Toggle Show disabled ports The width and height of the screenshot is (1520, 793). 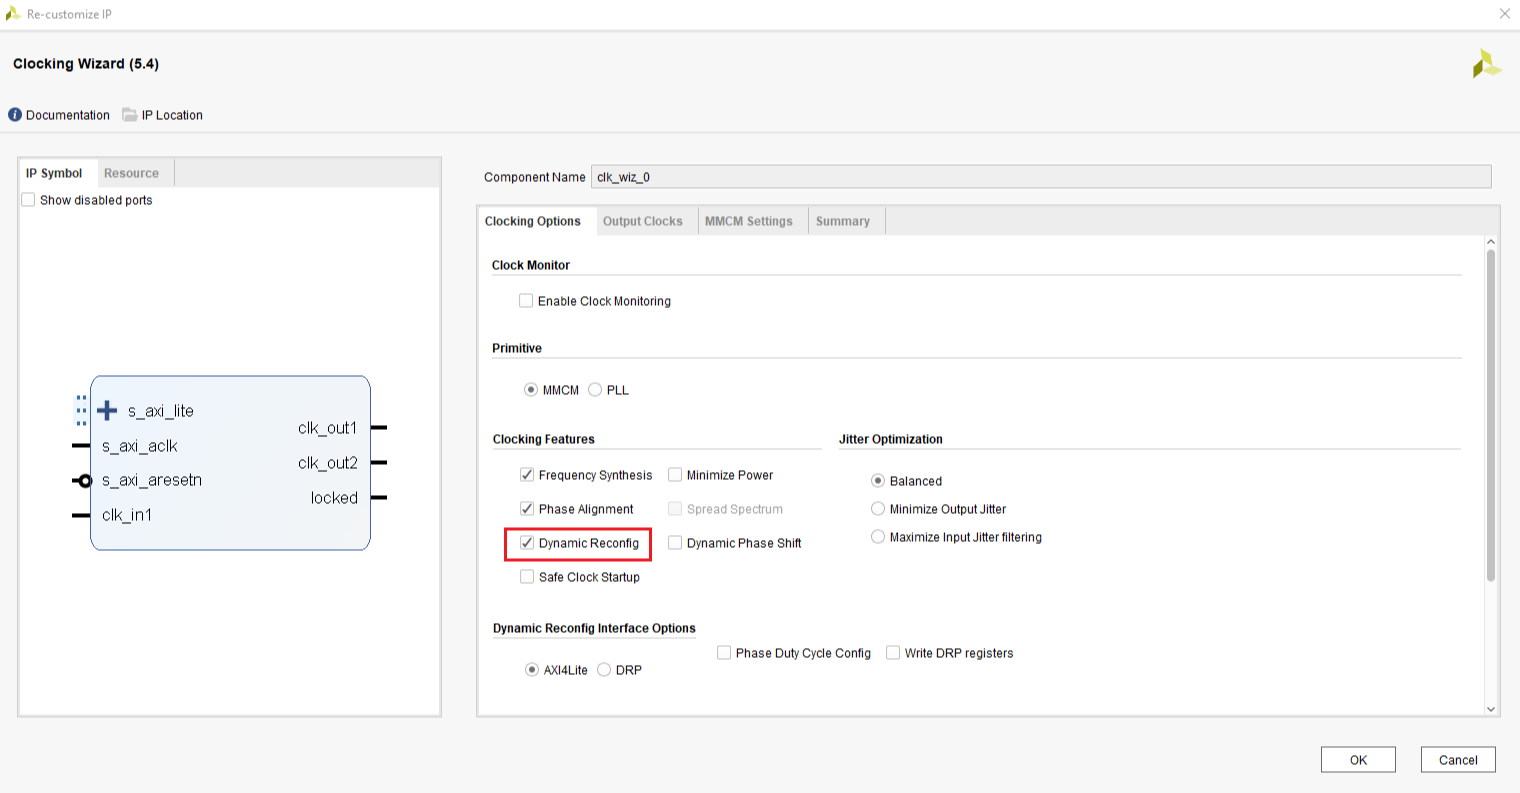tap(28, 199)
